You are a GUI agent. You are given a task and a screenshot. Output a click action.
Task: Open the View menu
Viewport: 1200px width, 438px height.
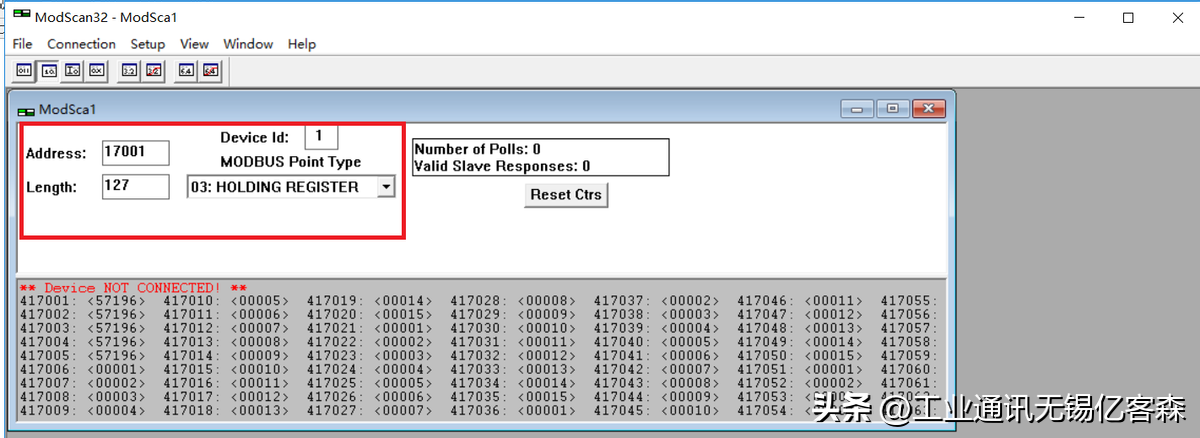(x=194, y=44)
